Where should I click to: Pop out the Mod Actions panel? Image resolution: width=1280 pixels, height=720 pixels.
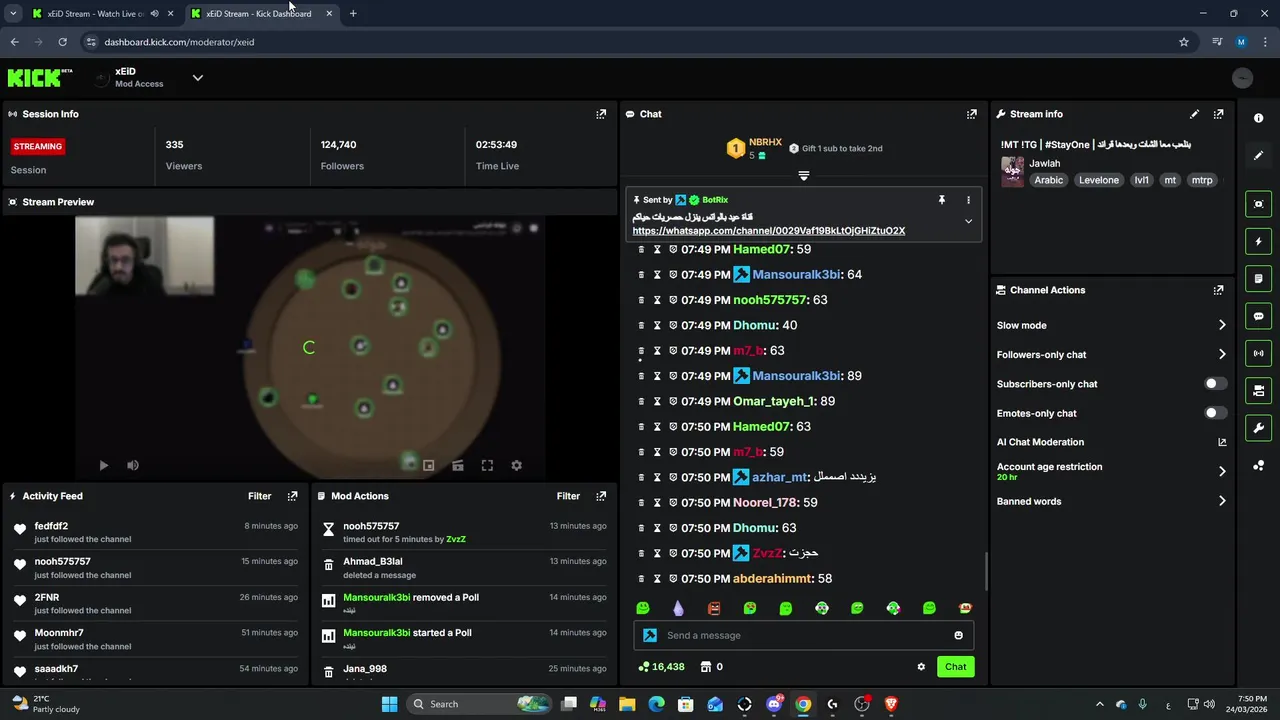click(x=601, y=496)
